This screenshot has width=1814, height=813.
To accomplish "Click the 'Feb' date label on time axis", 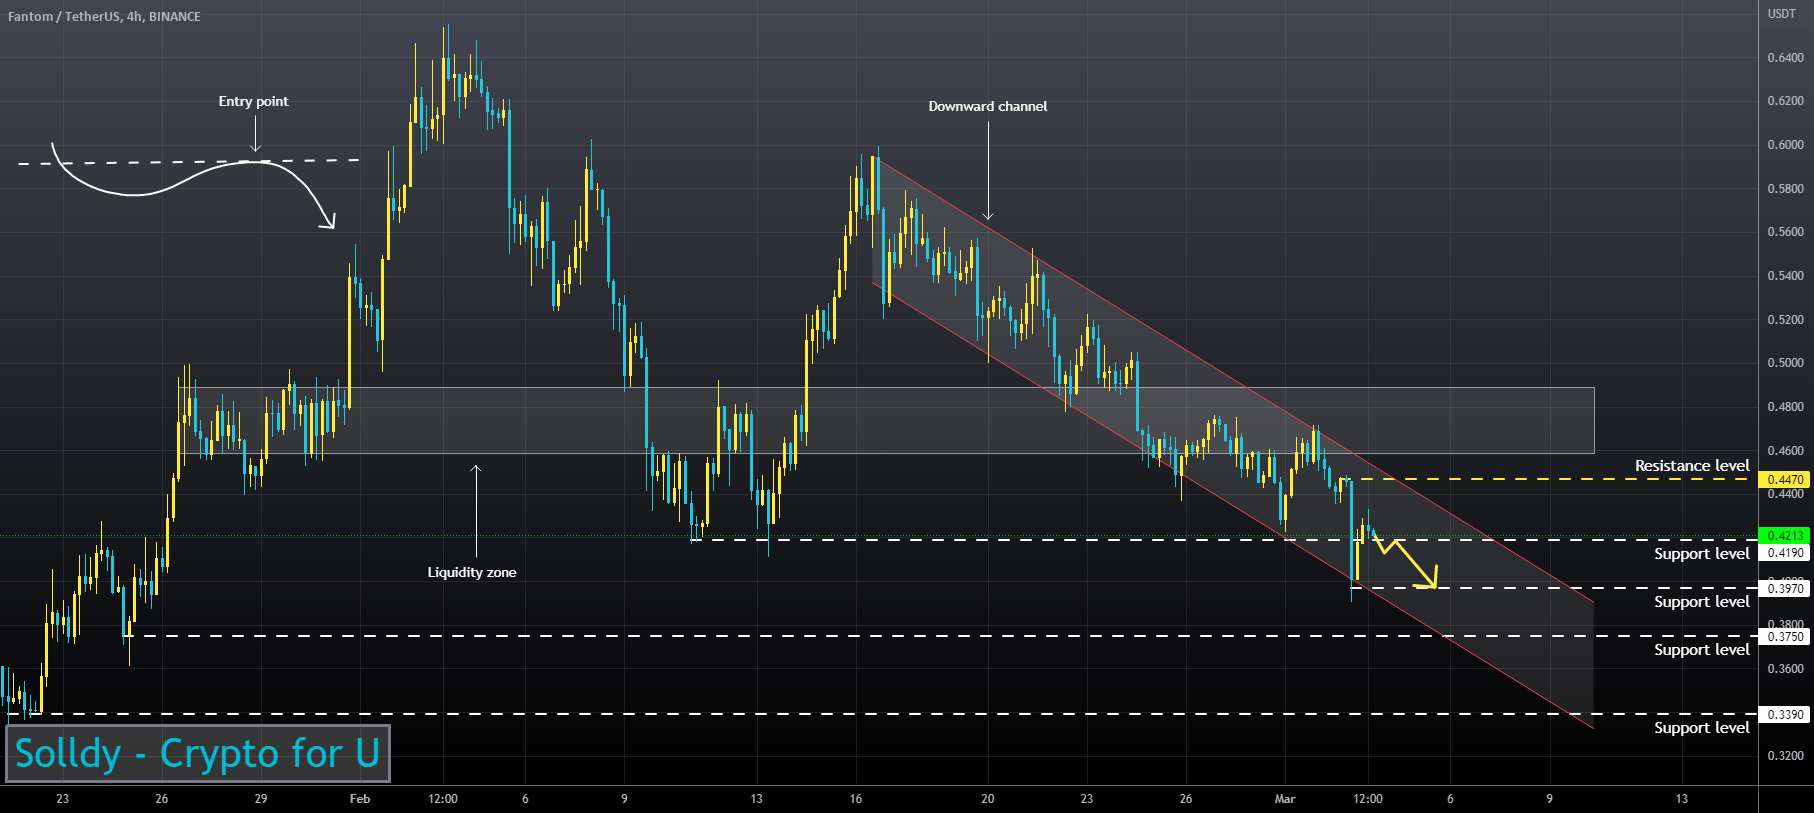I will point(360,798).
